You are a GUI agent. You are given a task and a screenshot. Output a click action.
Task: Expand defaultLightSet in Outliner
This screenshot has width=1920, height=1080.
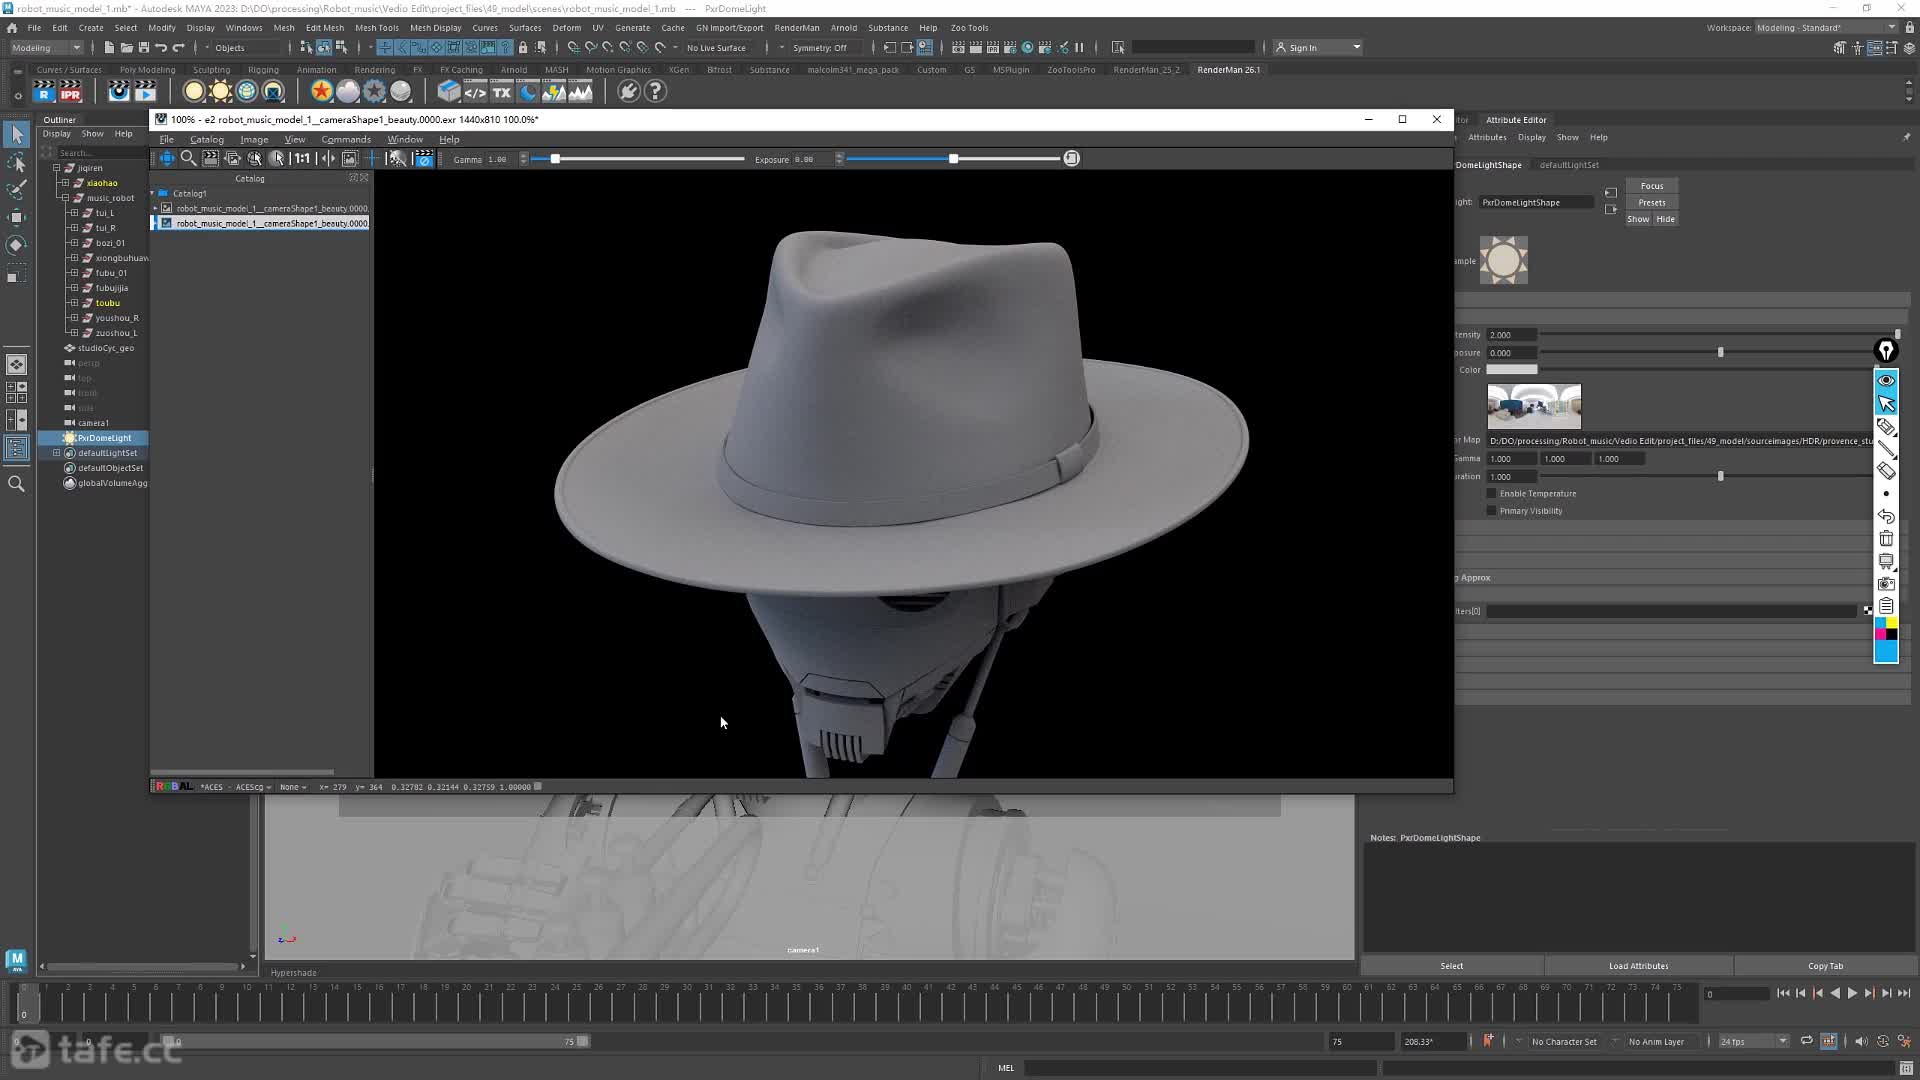tap(57, 453)
